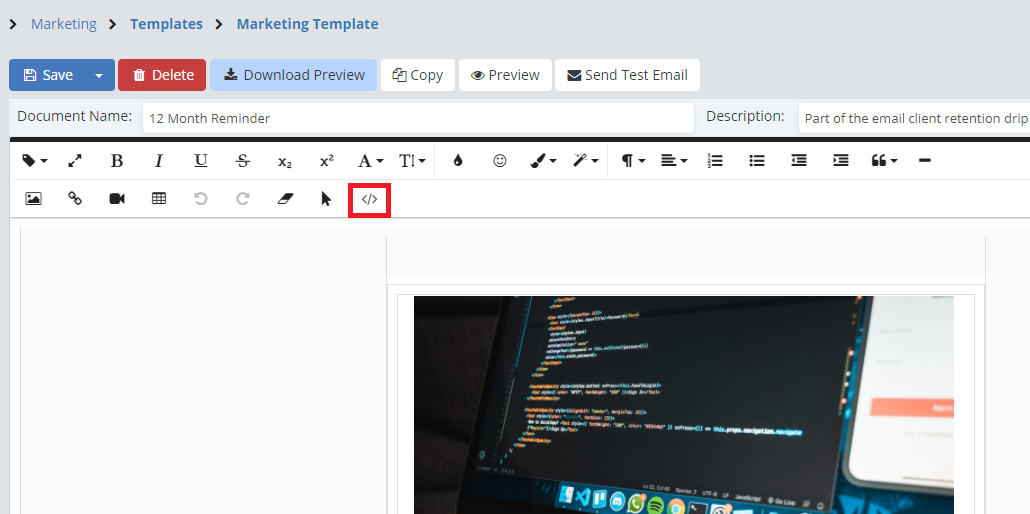This screenshot has width=1030, height=514.
Task: Open the font family dropdown
Action: [x=370, y=161]
